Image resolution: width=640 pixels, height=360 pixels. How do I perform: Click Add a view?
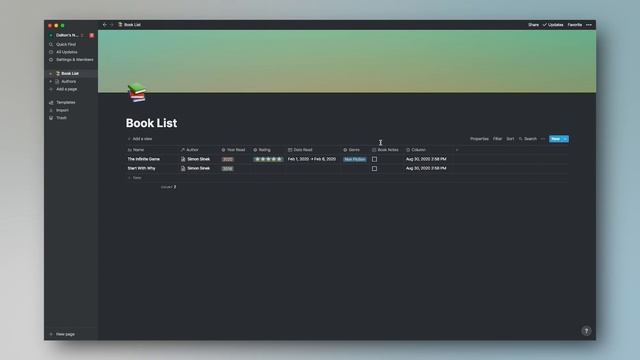[x=140, y=139]
